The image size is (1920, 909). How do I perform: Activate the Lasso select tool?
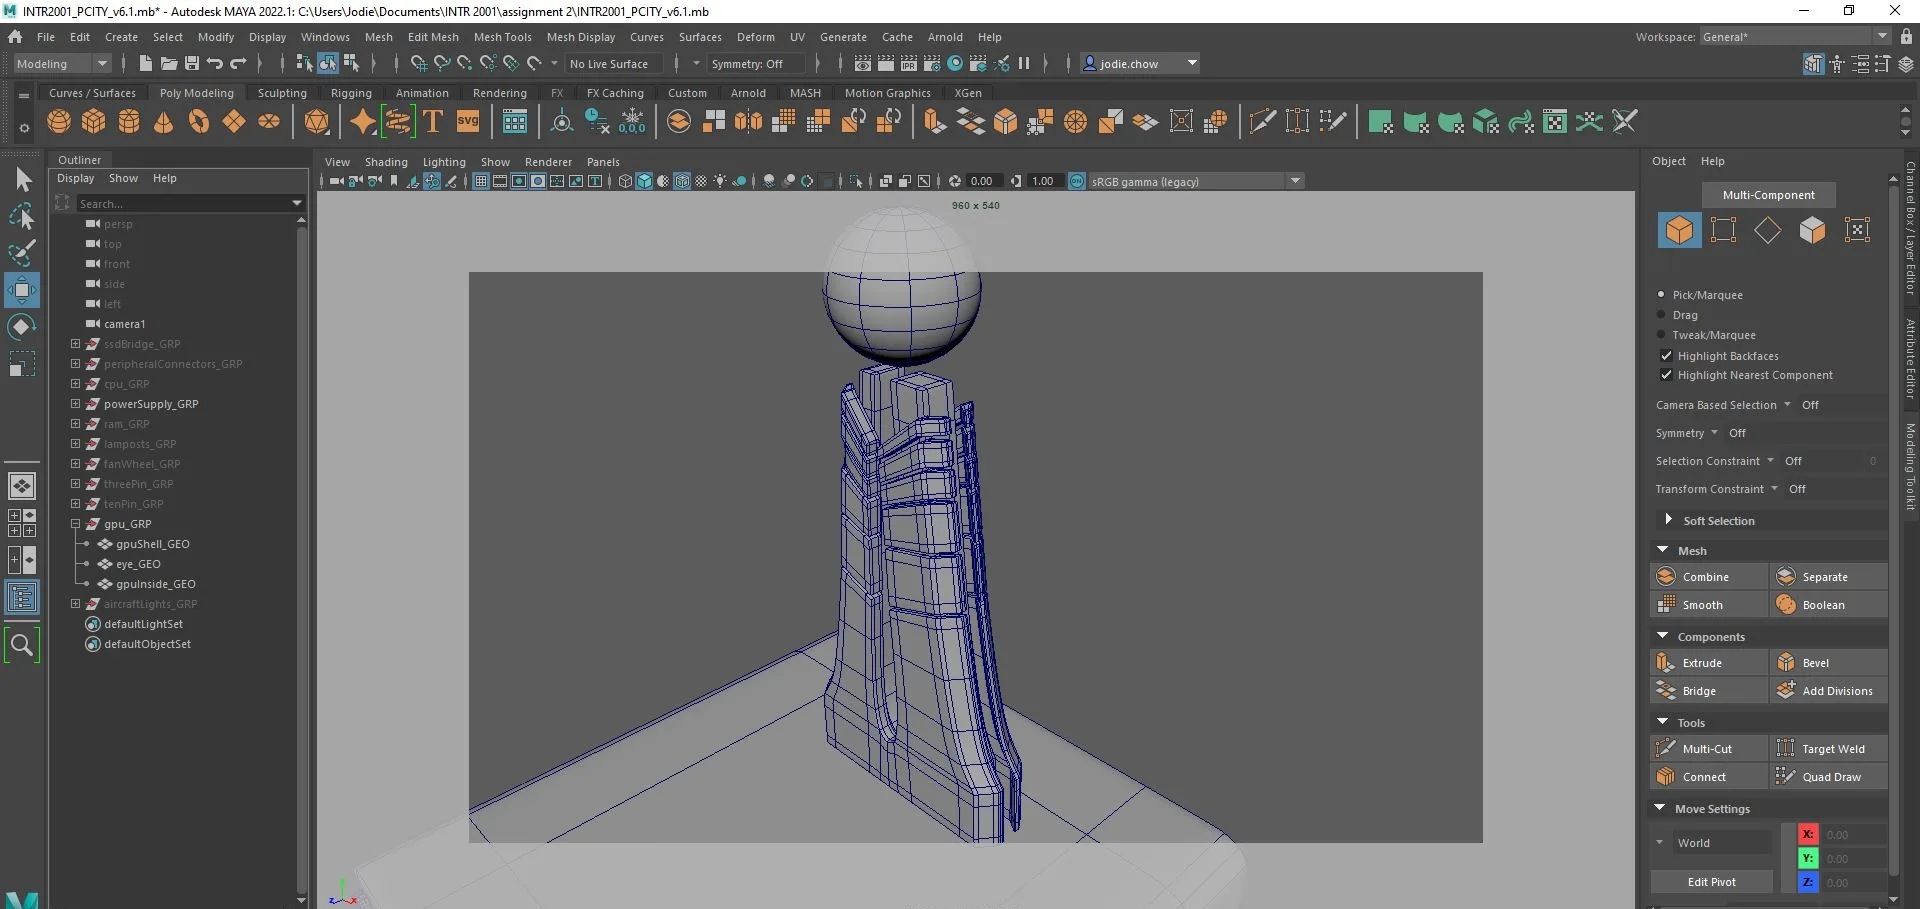[22, 216]
